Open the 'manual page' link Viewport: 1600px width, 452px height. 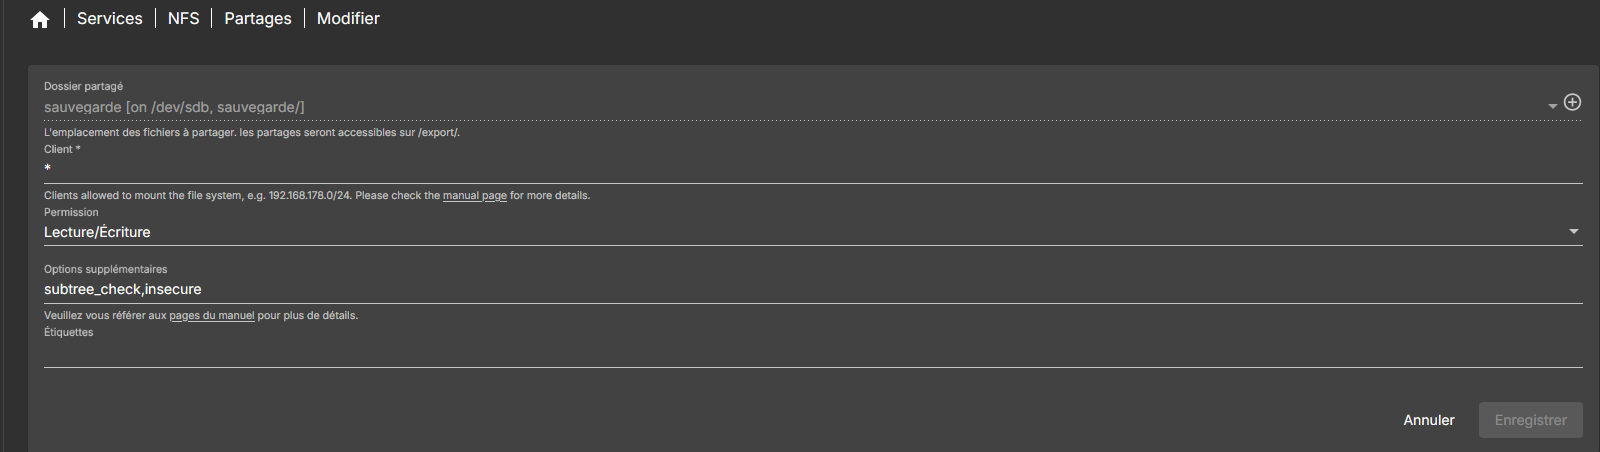475,196
